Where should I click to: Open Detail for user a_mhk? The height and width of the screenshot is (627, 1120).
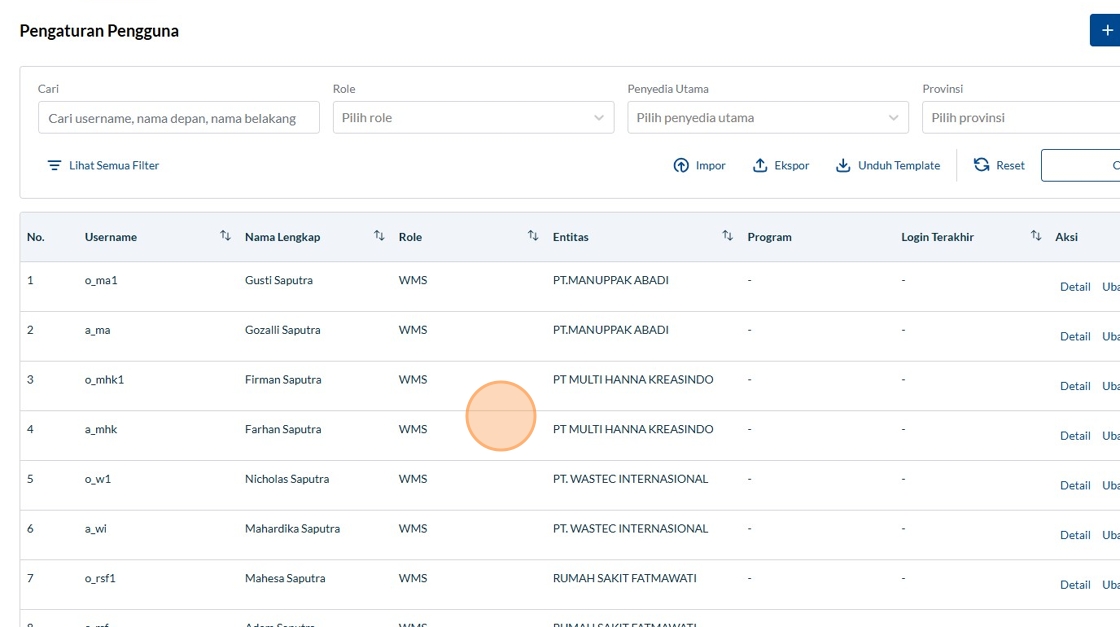click(x=1075, y=436)
